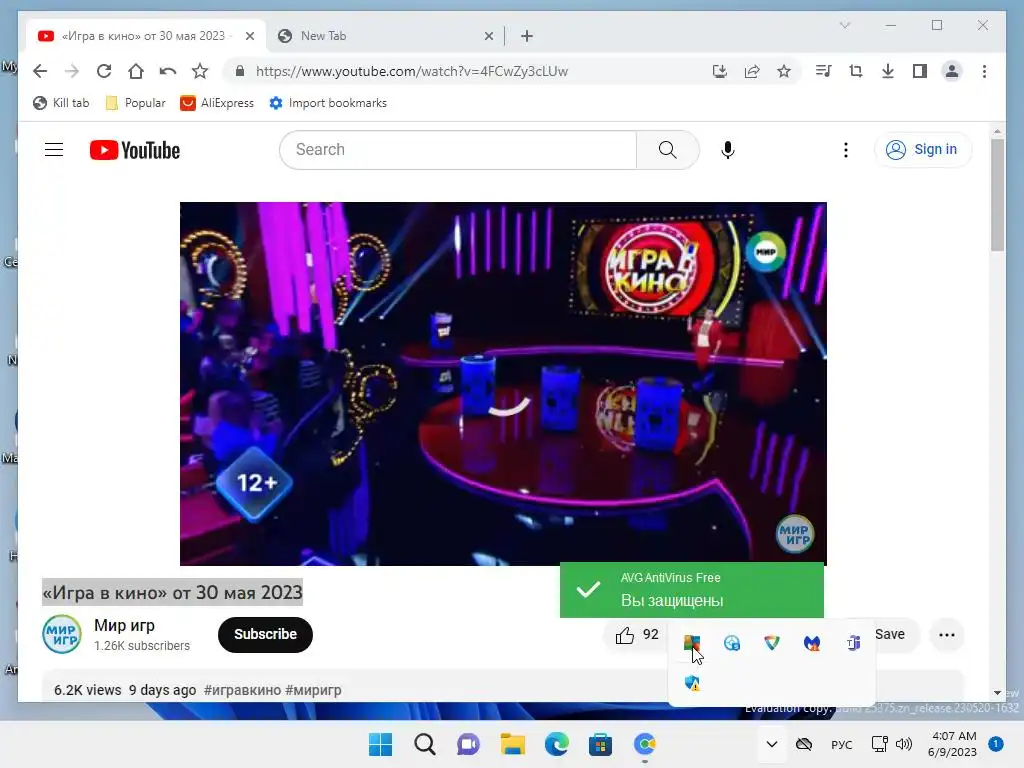Click the star icon left of address bar

pyautogui.click(x=200, y=71)
